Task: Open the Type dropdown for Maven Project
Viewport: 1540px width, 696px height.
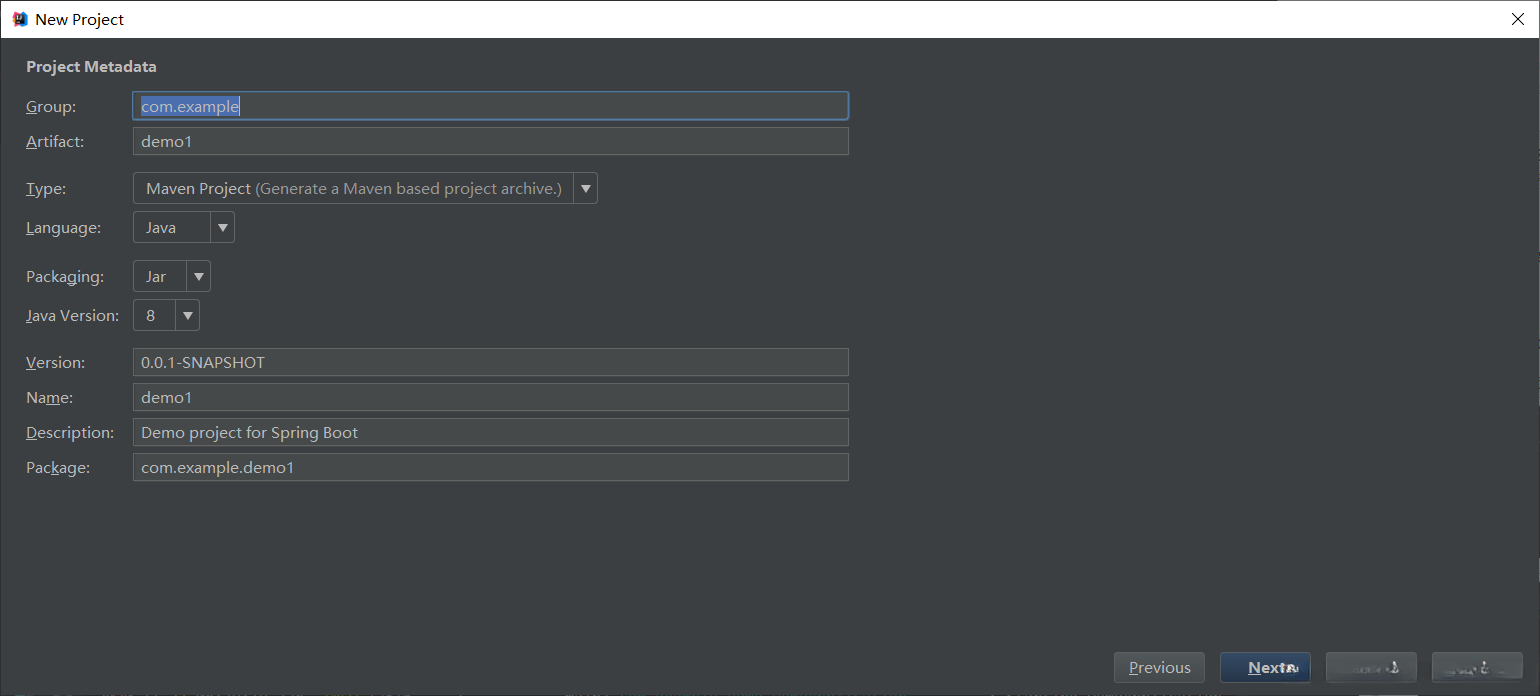Action: coord(365,188)
